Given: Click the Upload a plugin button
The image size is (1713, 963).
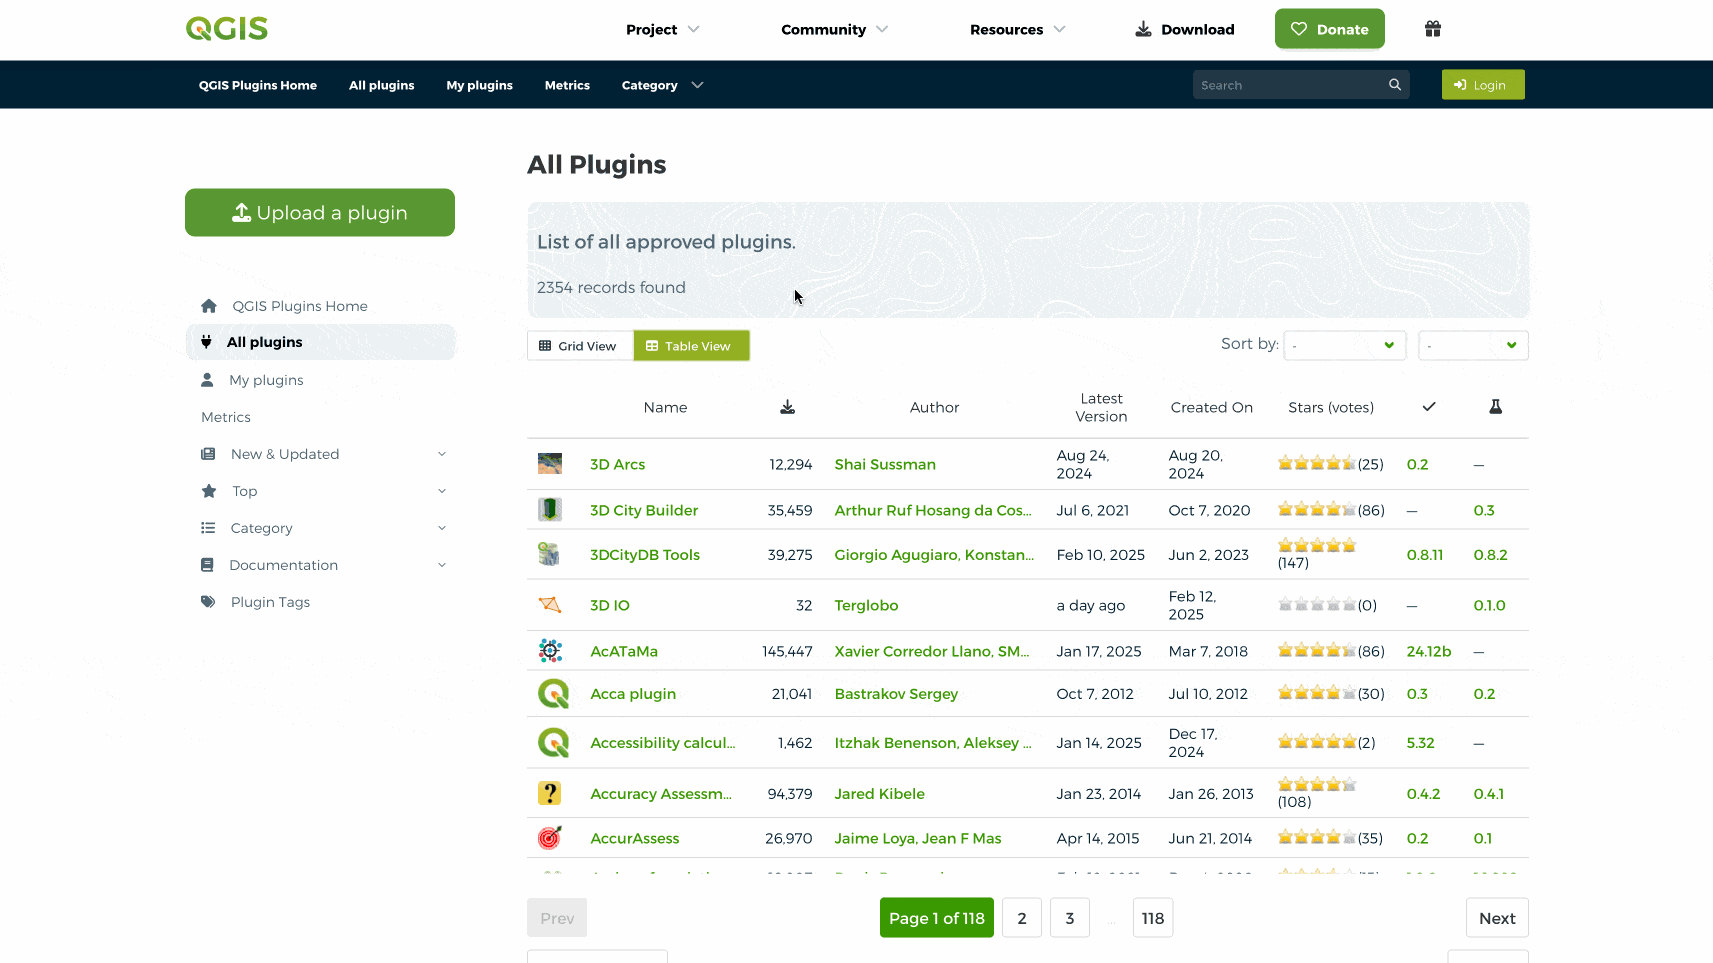Looking at the screenshot, I should (320, 213).
